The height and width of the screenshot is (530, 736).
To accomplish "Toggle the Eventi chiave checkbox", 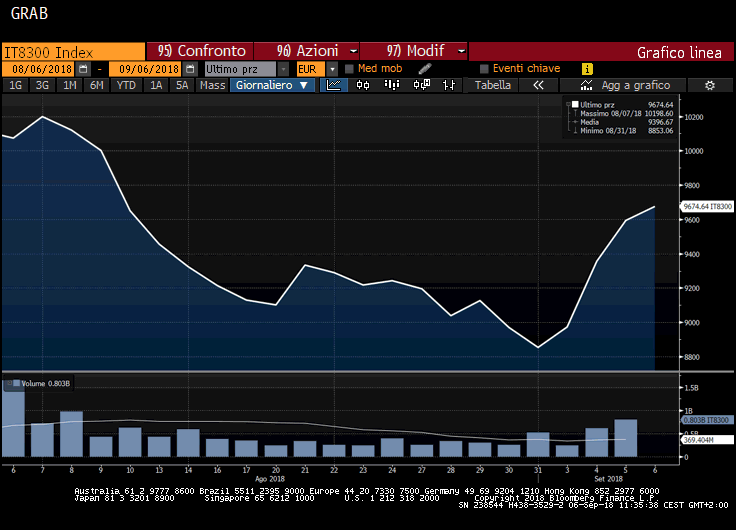I will click(484, 69).
